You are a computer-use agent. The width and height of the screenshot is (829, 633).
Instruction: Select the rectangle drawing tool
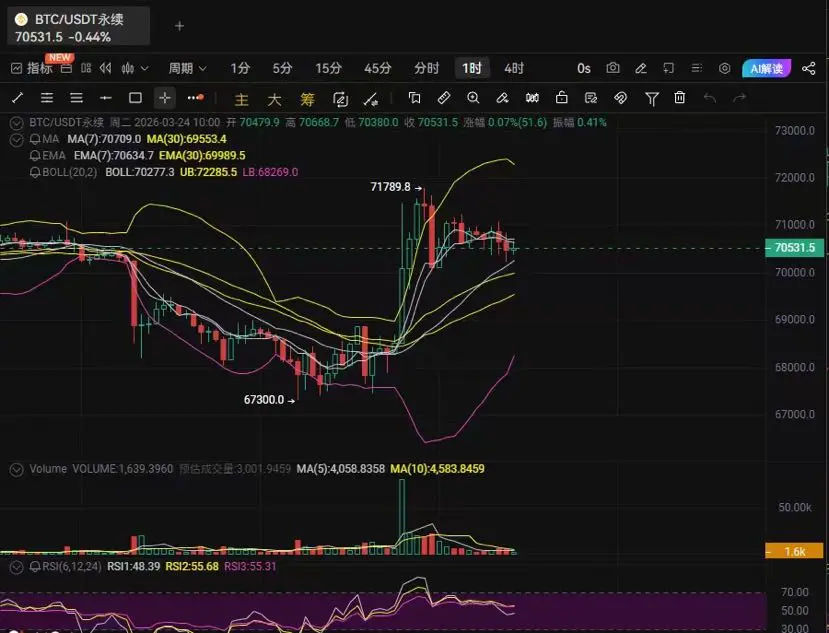(135, 98)
